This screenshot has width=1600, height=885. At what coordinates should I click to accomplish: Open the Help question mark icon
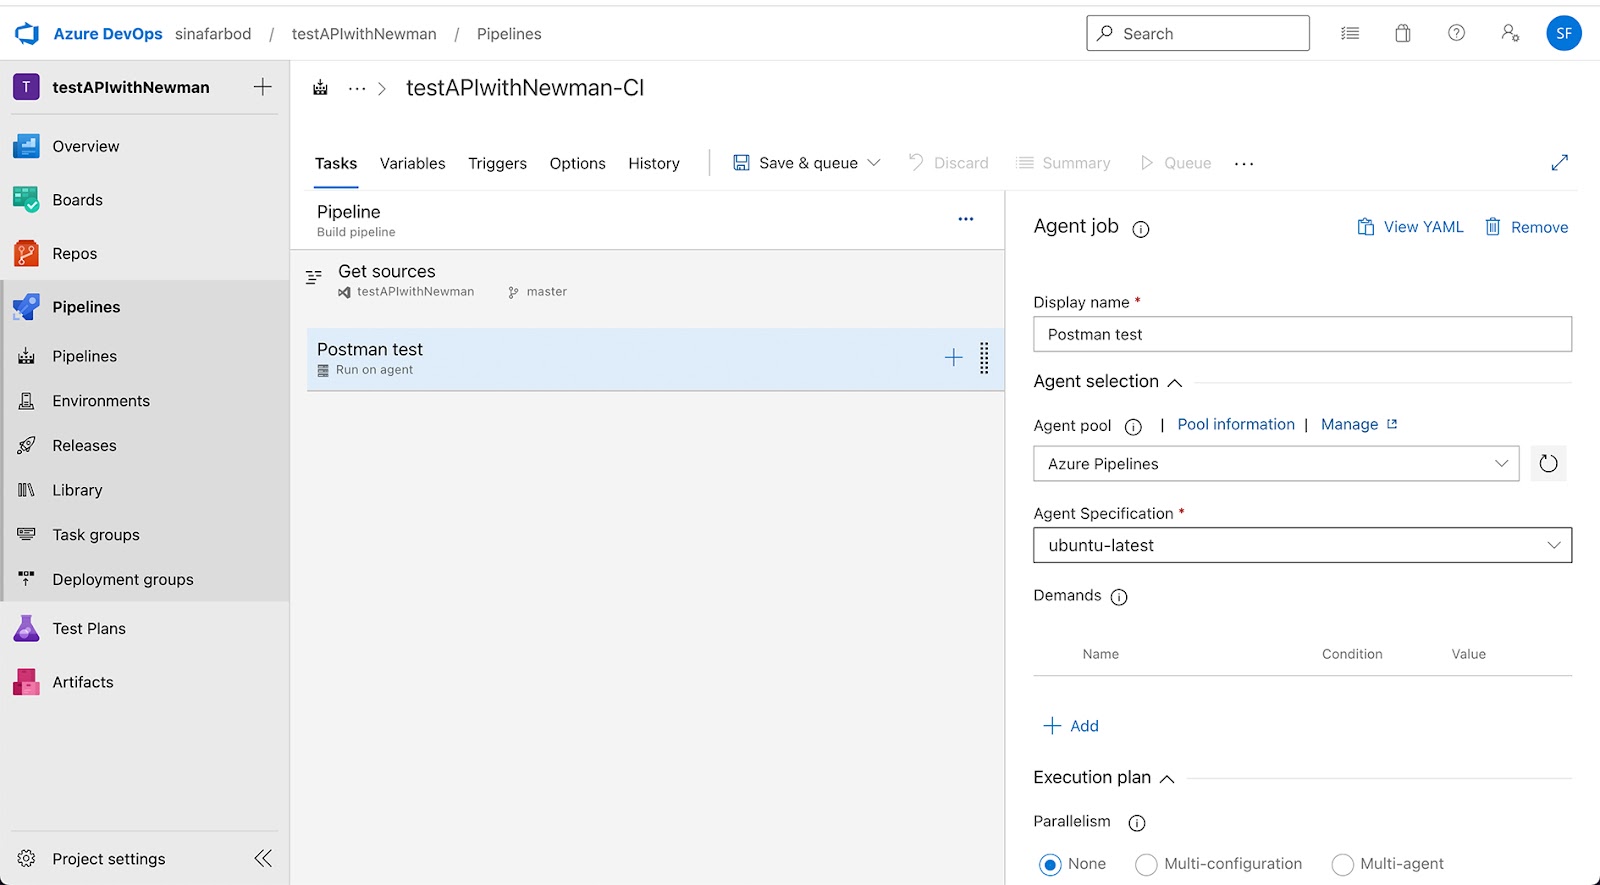tap(1457, 33)
